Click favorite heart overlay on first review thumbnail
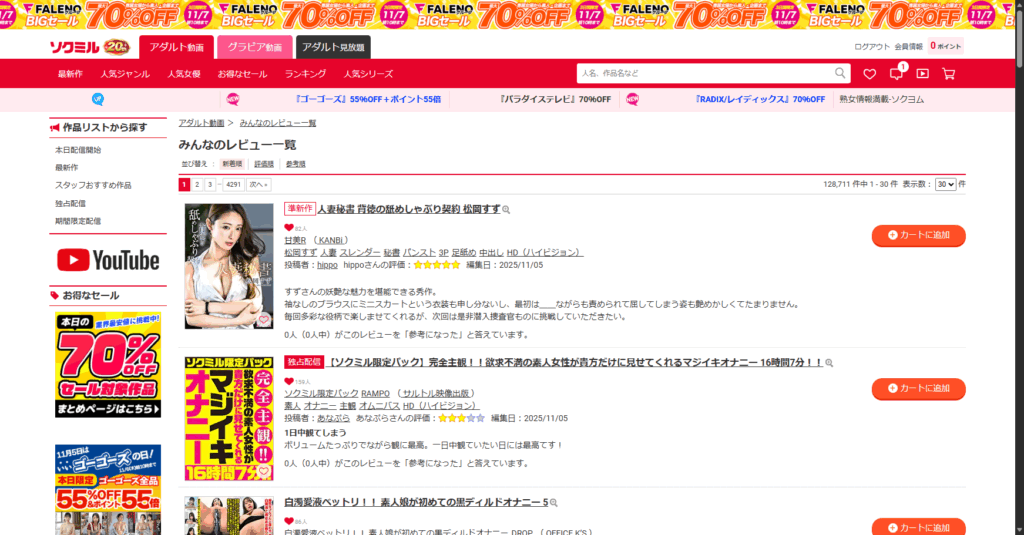The height and width of the screenshot is (535, 1024). pos(263,320)
